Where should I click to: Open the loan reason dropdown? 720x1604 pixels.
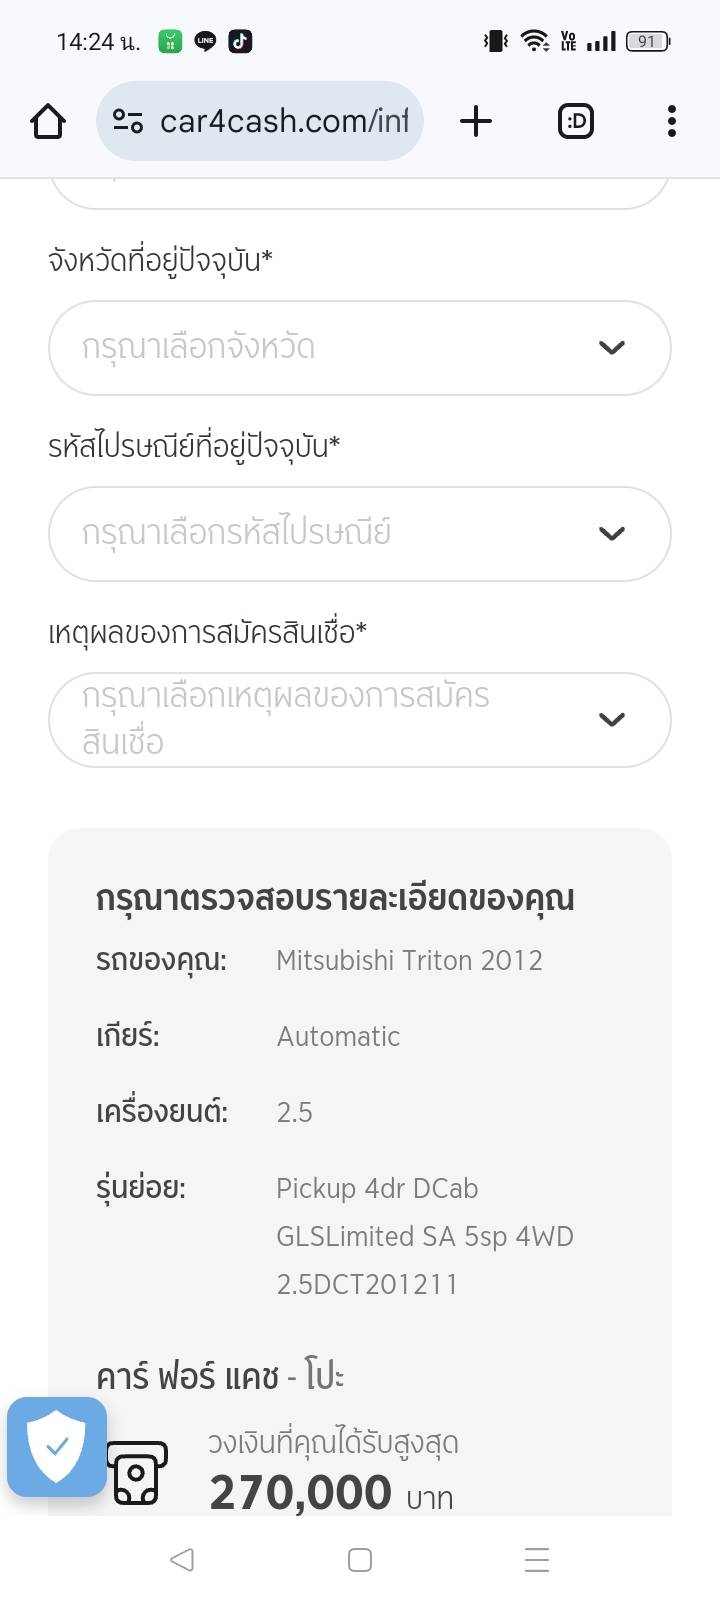[330, 719]
